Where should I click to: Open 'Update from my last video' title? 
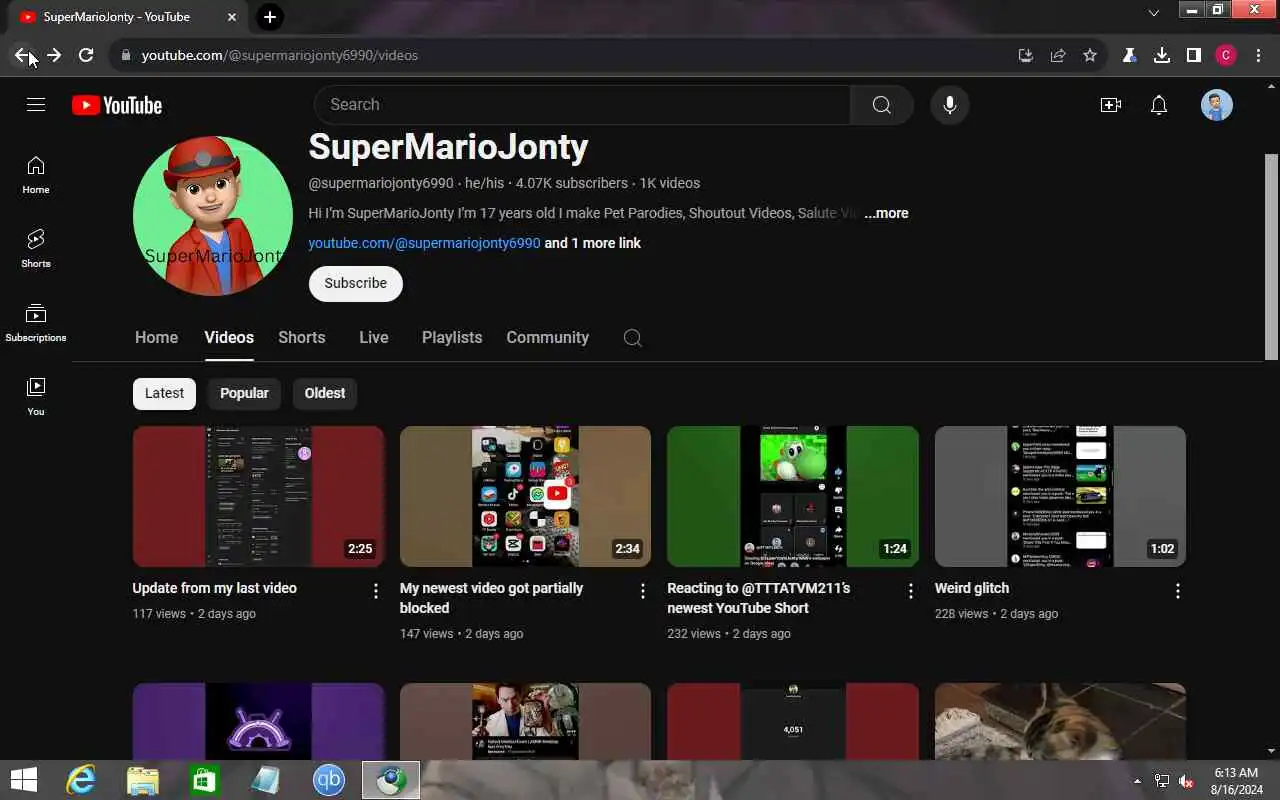click(214, 588)
